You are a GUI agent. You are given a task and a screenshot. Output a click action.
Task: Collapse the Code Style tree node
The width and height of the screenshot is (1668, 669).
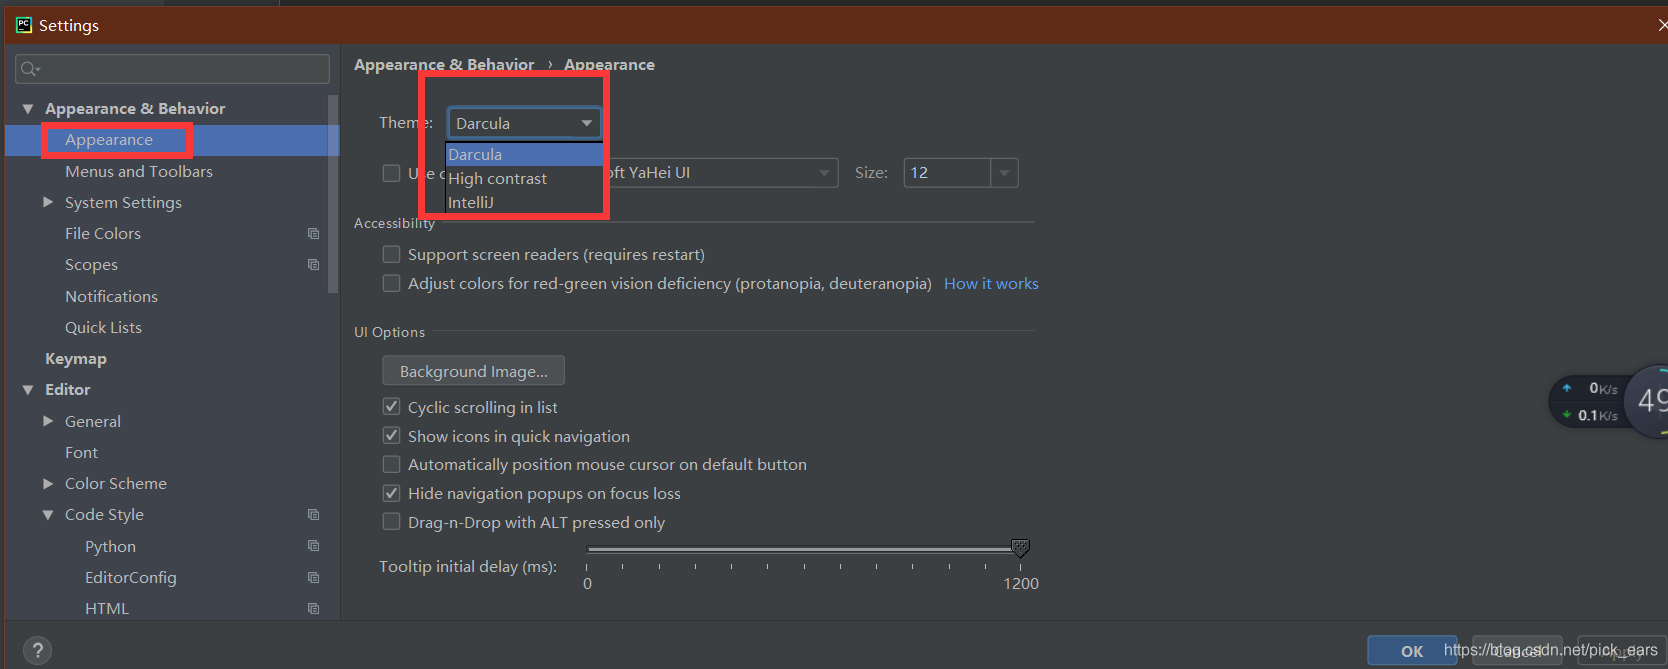point(48,515)
